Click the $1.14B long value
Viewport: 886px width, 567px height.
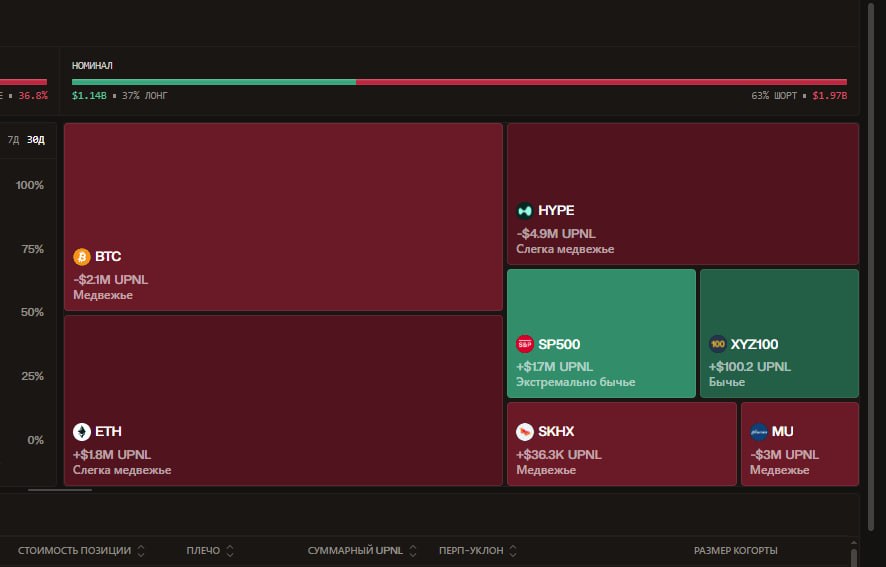[x=89, y=96]
